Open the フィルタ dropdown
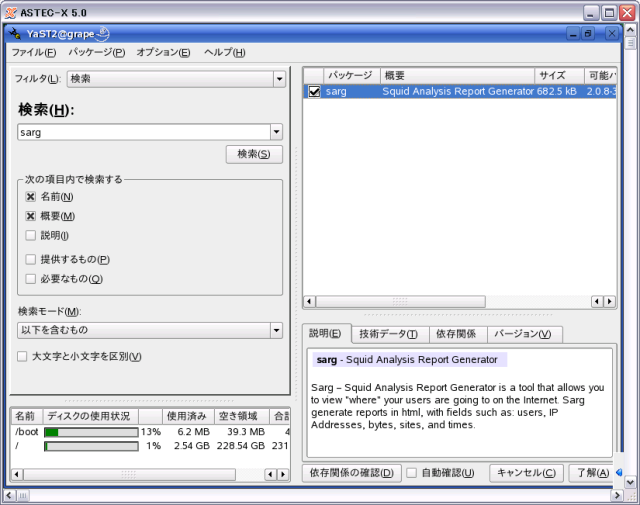 278,79
